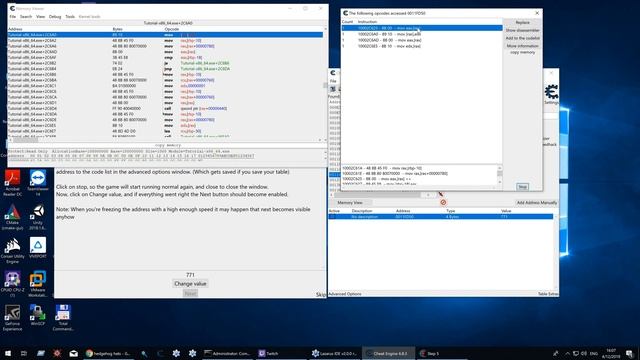Open Kernel tools menu in Memory Viewer
640x360 pixels.
[x=89, y=17]
